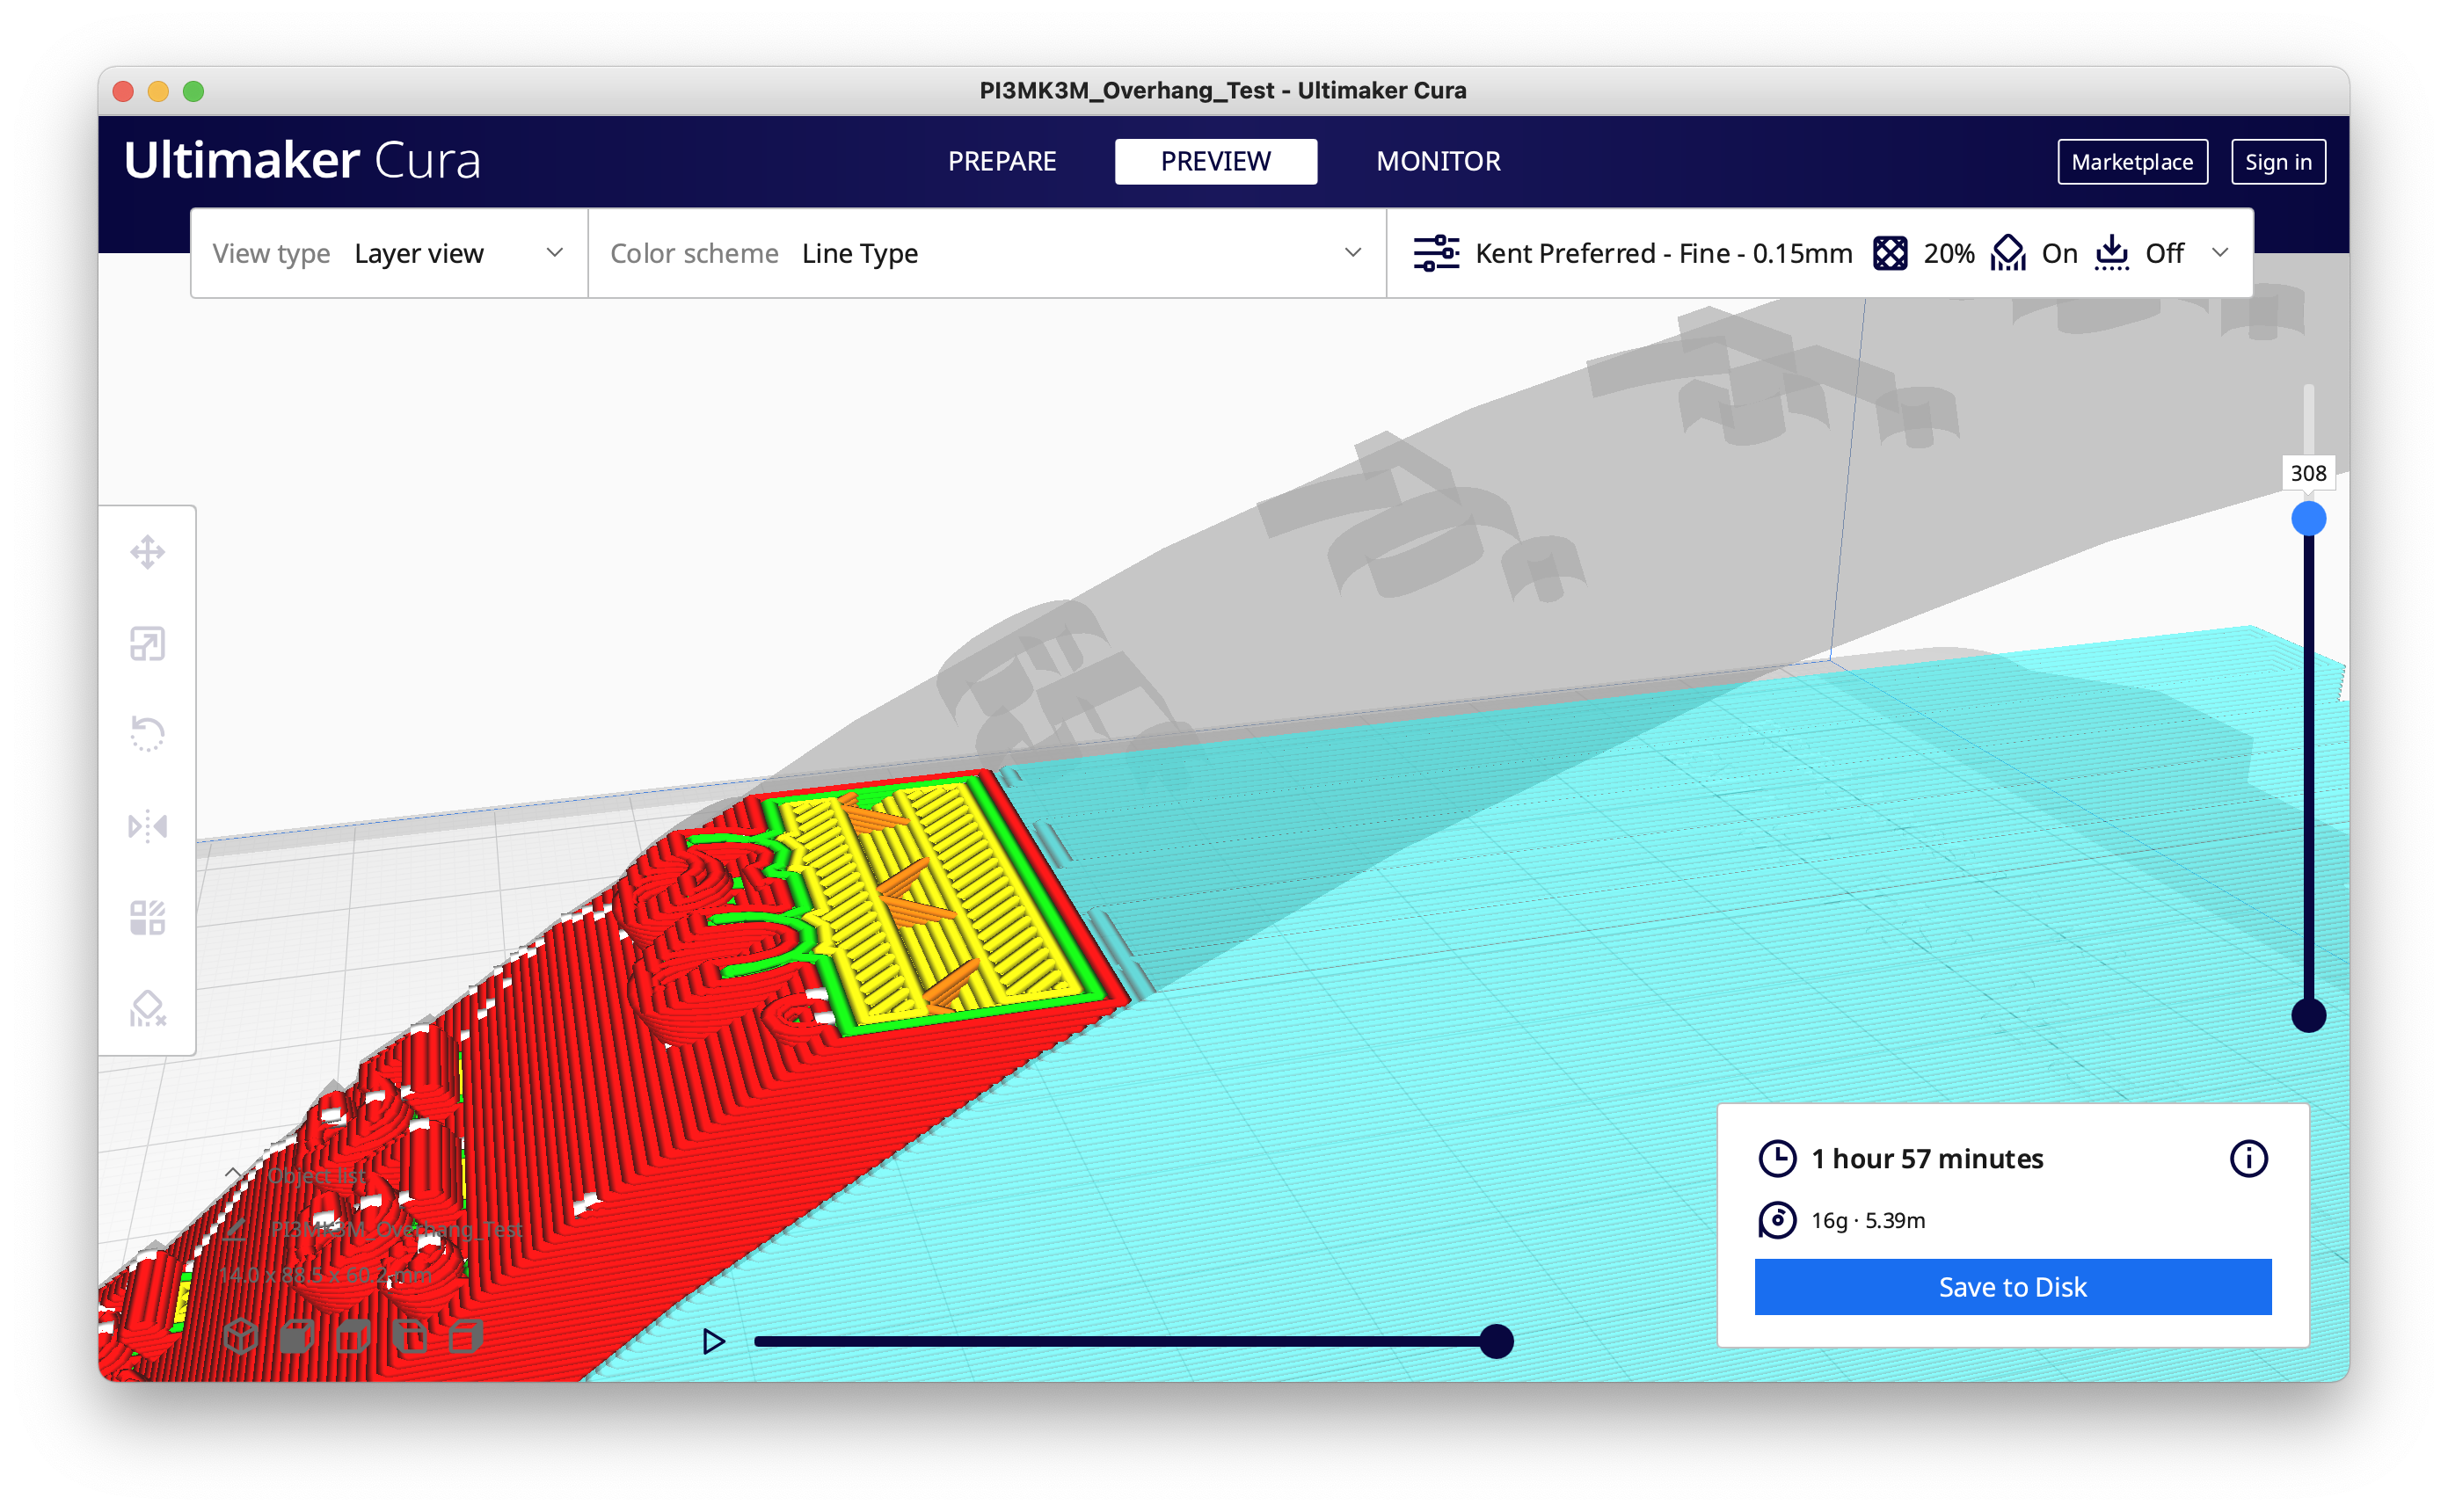Click the support status icon
The height and width of the screenshot is (1512, 2448).
pos(2008,253)
